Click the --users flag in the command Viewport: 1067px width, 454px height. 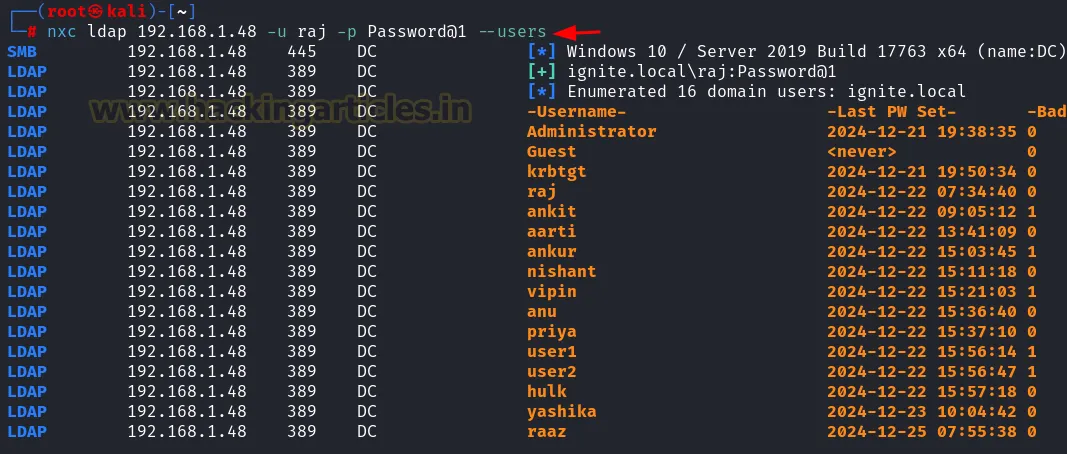coord(512,32)
